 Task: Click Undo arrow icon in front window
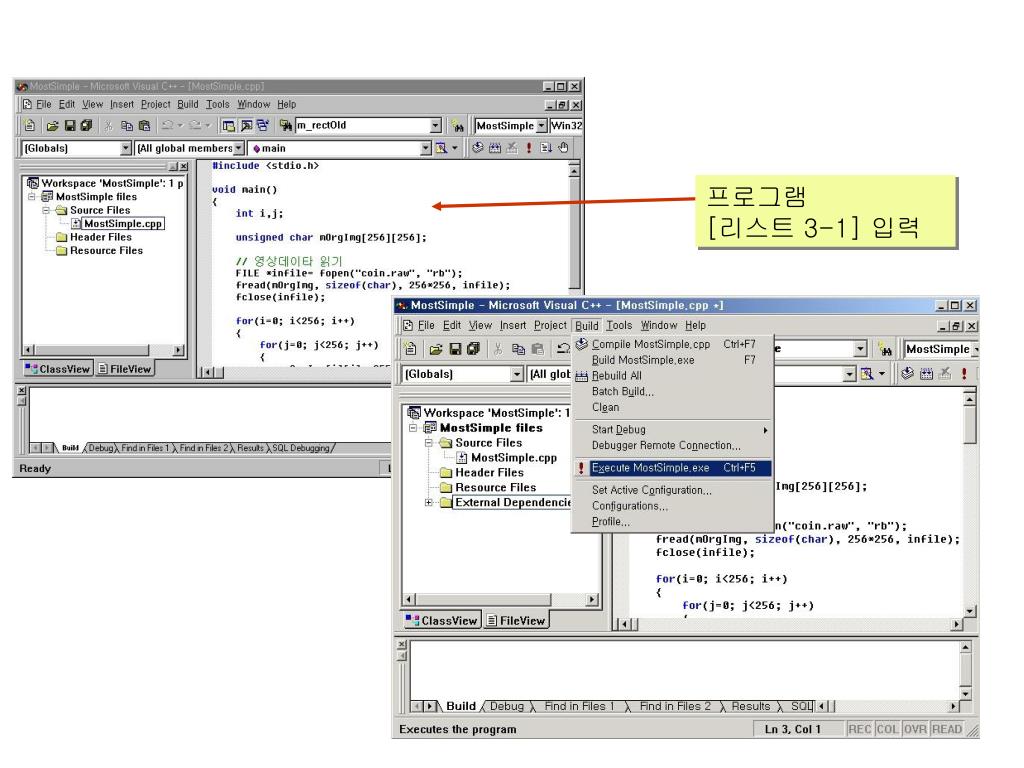pyautogui.click(x=562, y=349)
